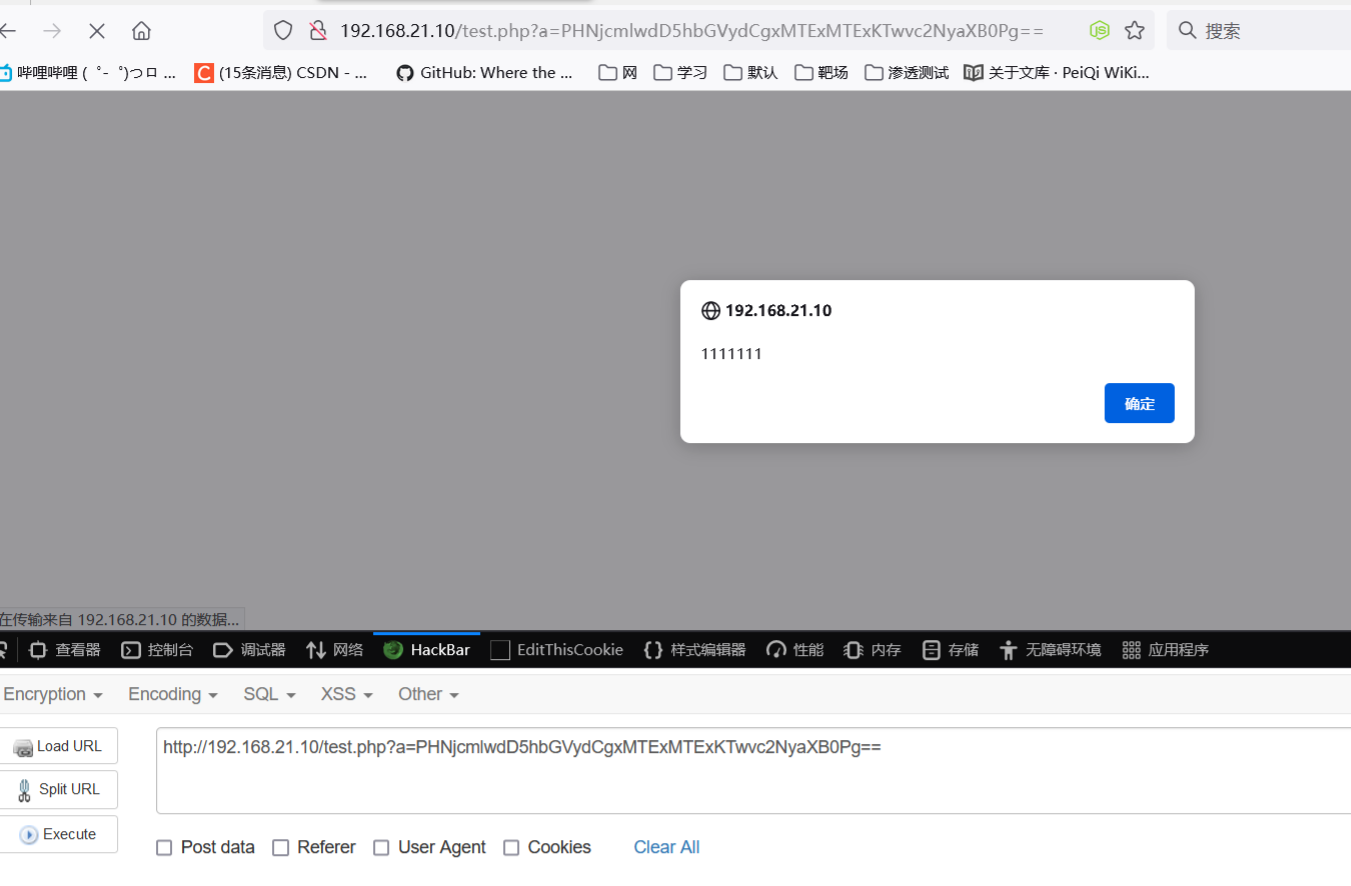The width and height of the screenshot is (1351, 886).
Task: Open the 性能 (Performance) panel
Action: pyautogui.click(x=794, y=649)
